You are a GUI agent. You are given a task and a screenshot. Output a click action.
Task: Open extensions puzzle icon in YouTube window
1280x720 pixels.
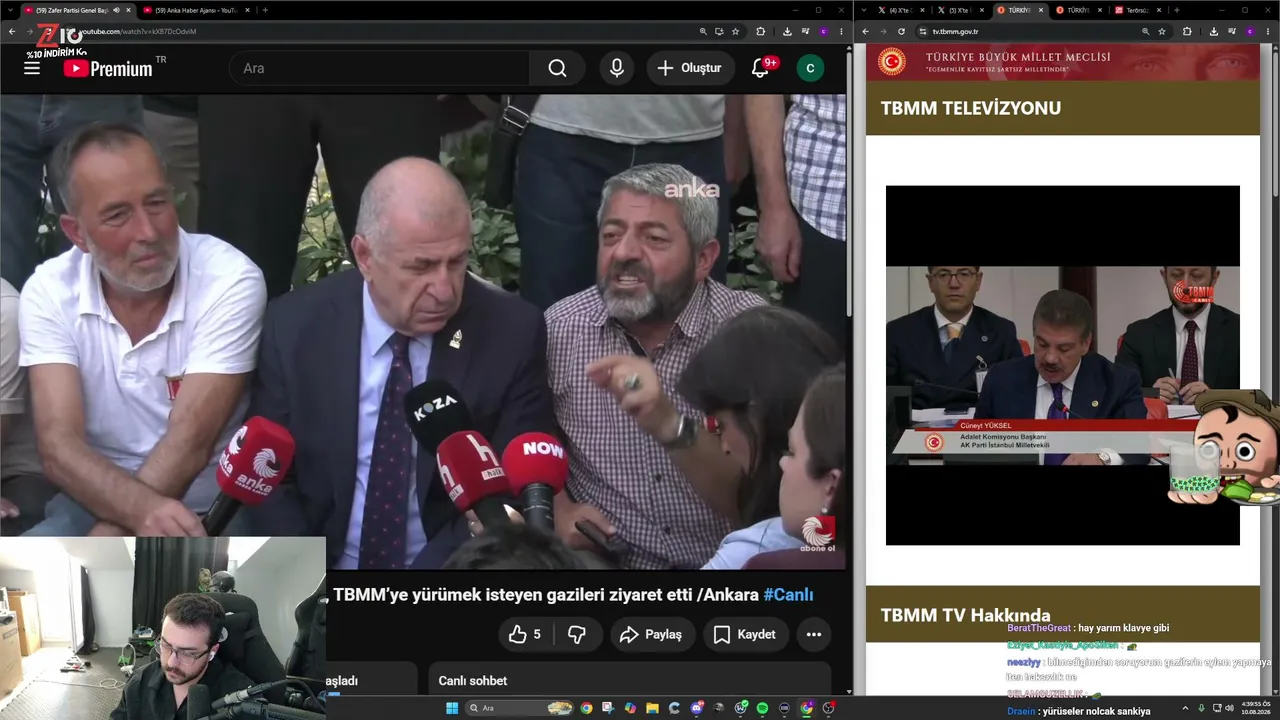tap(761, 32)
